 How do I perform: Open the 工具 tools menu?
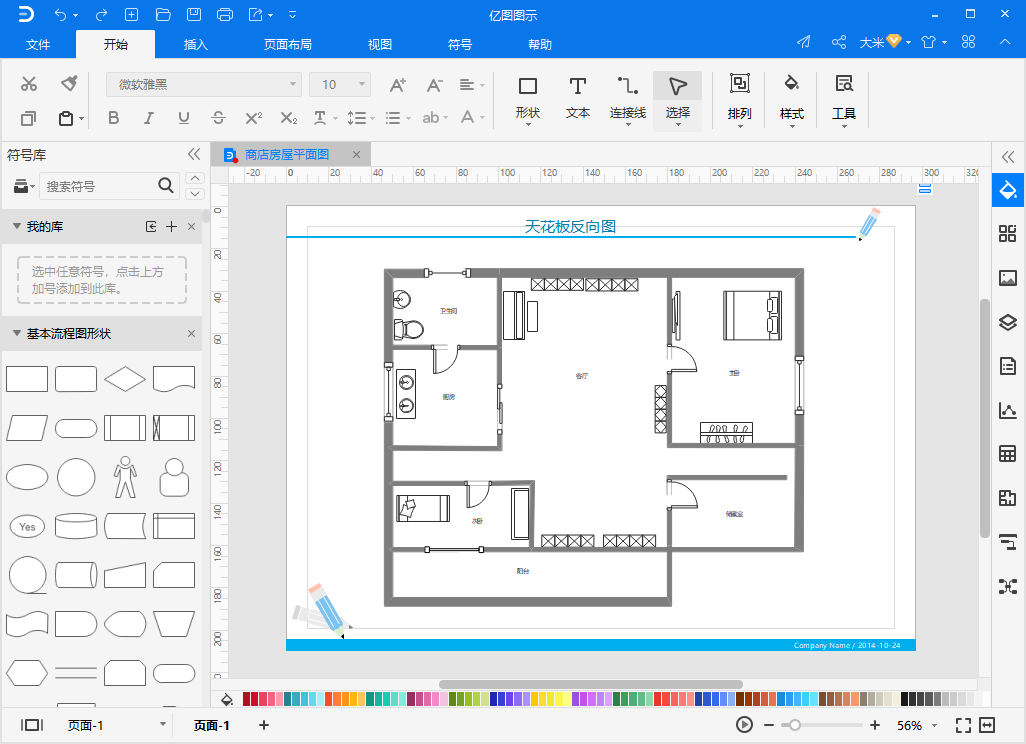pos(843,99)
